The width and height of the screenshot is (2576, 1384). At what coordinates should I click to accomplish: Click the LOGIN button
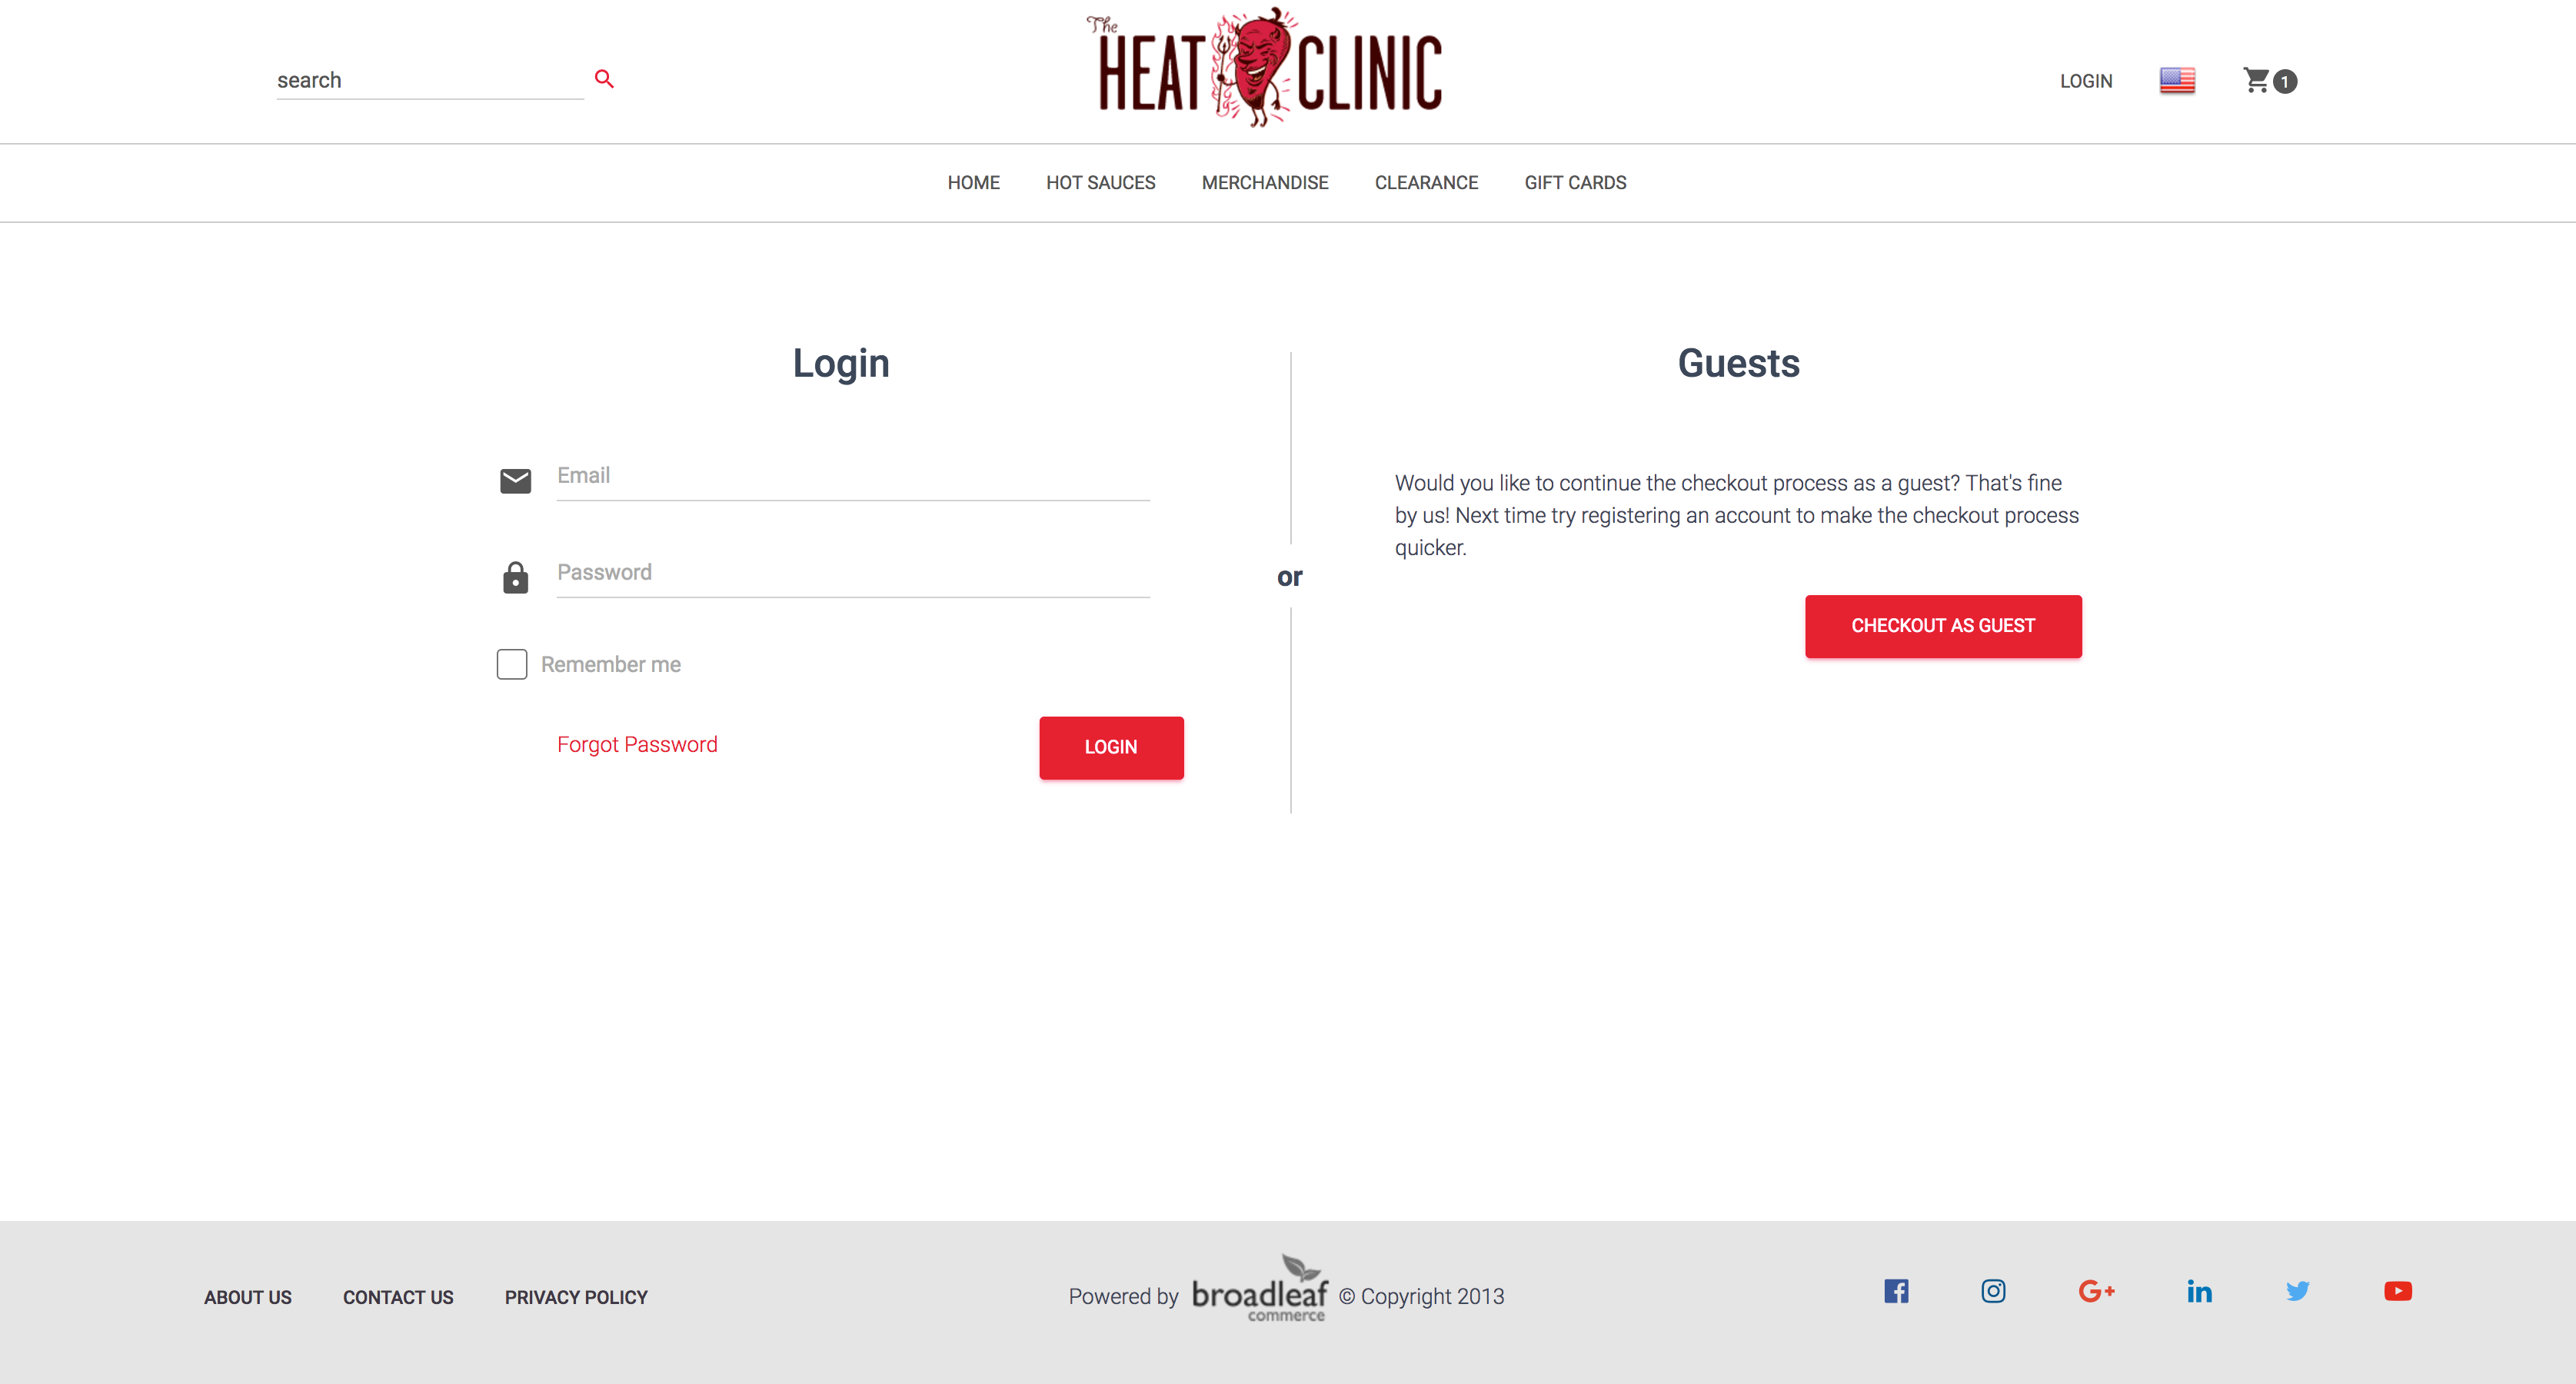1111,747
